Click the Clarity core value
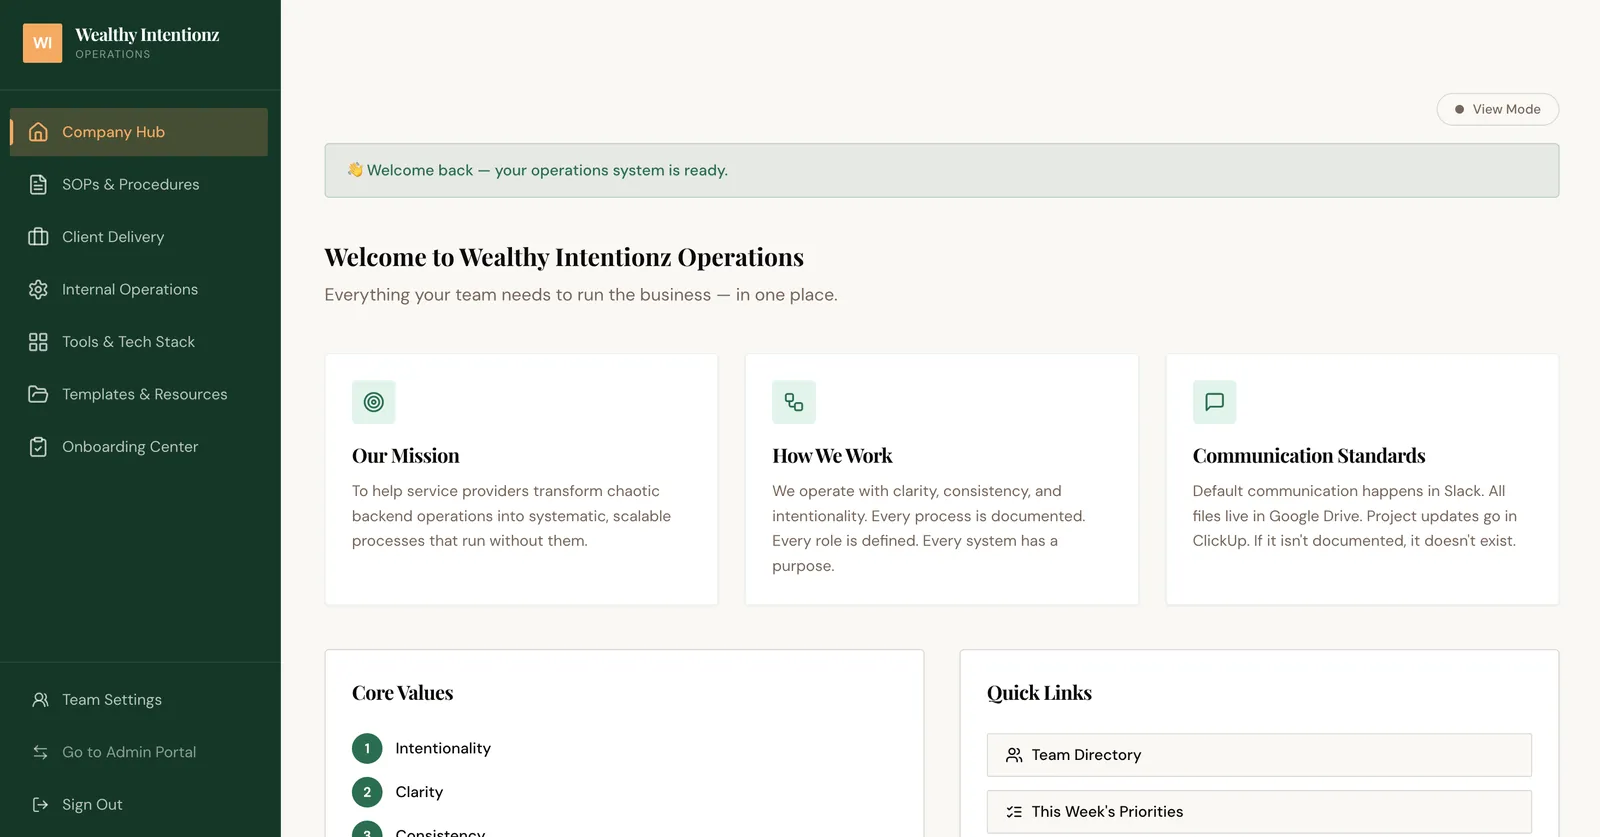 point(419,792)
